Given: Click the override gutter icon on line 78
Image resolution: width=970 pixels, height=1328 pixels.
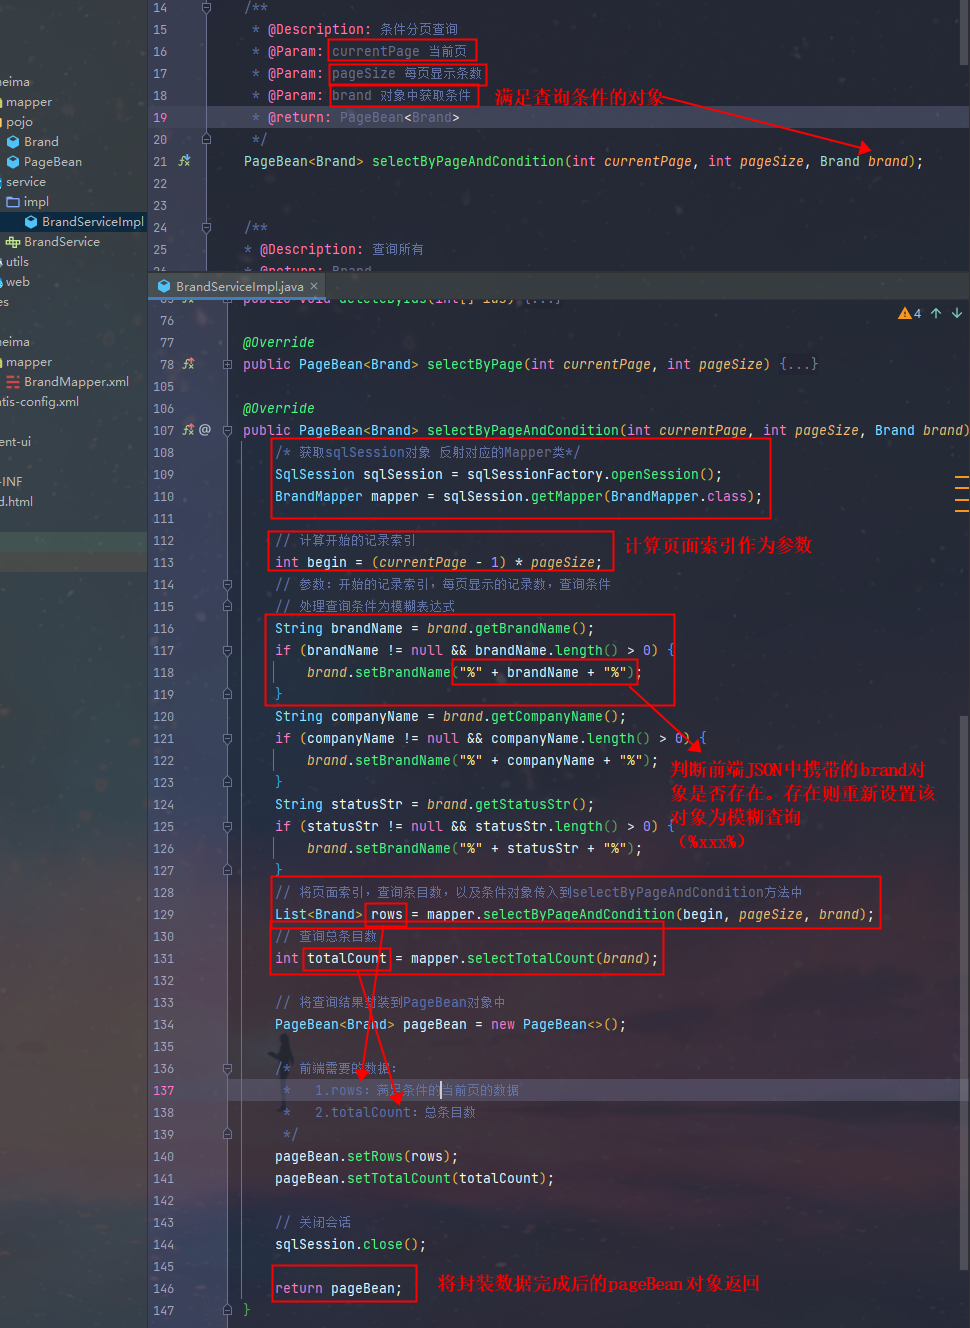Looking at the screenshot, I should 188,364.
